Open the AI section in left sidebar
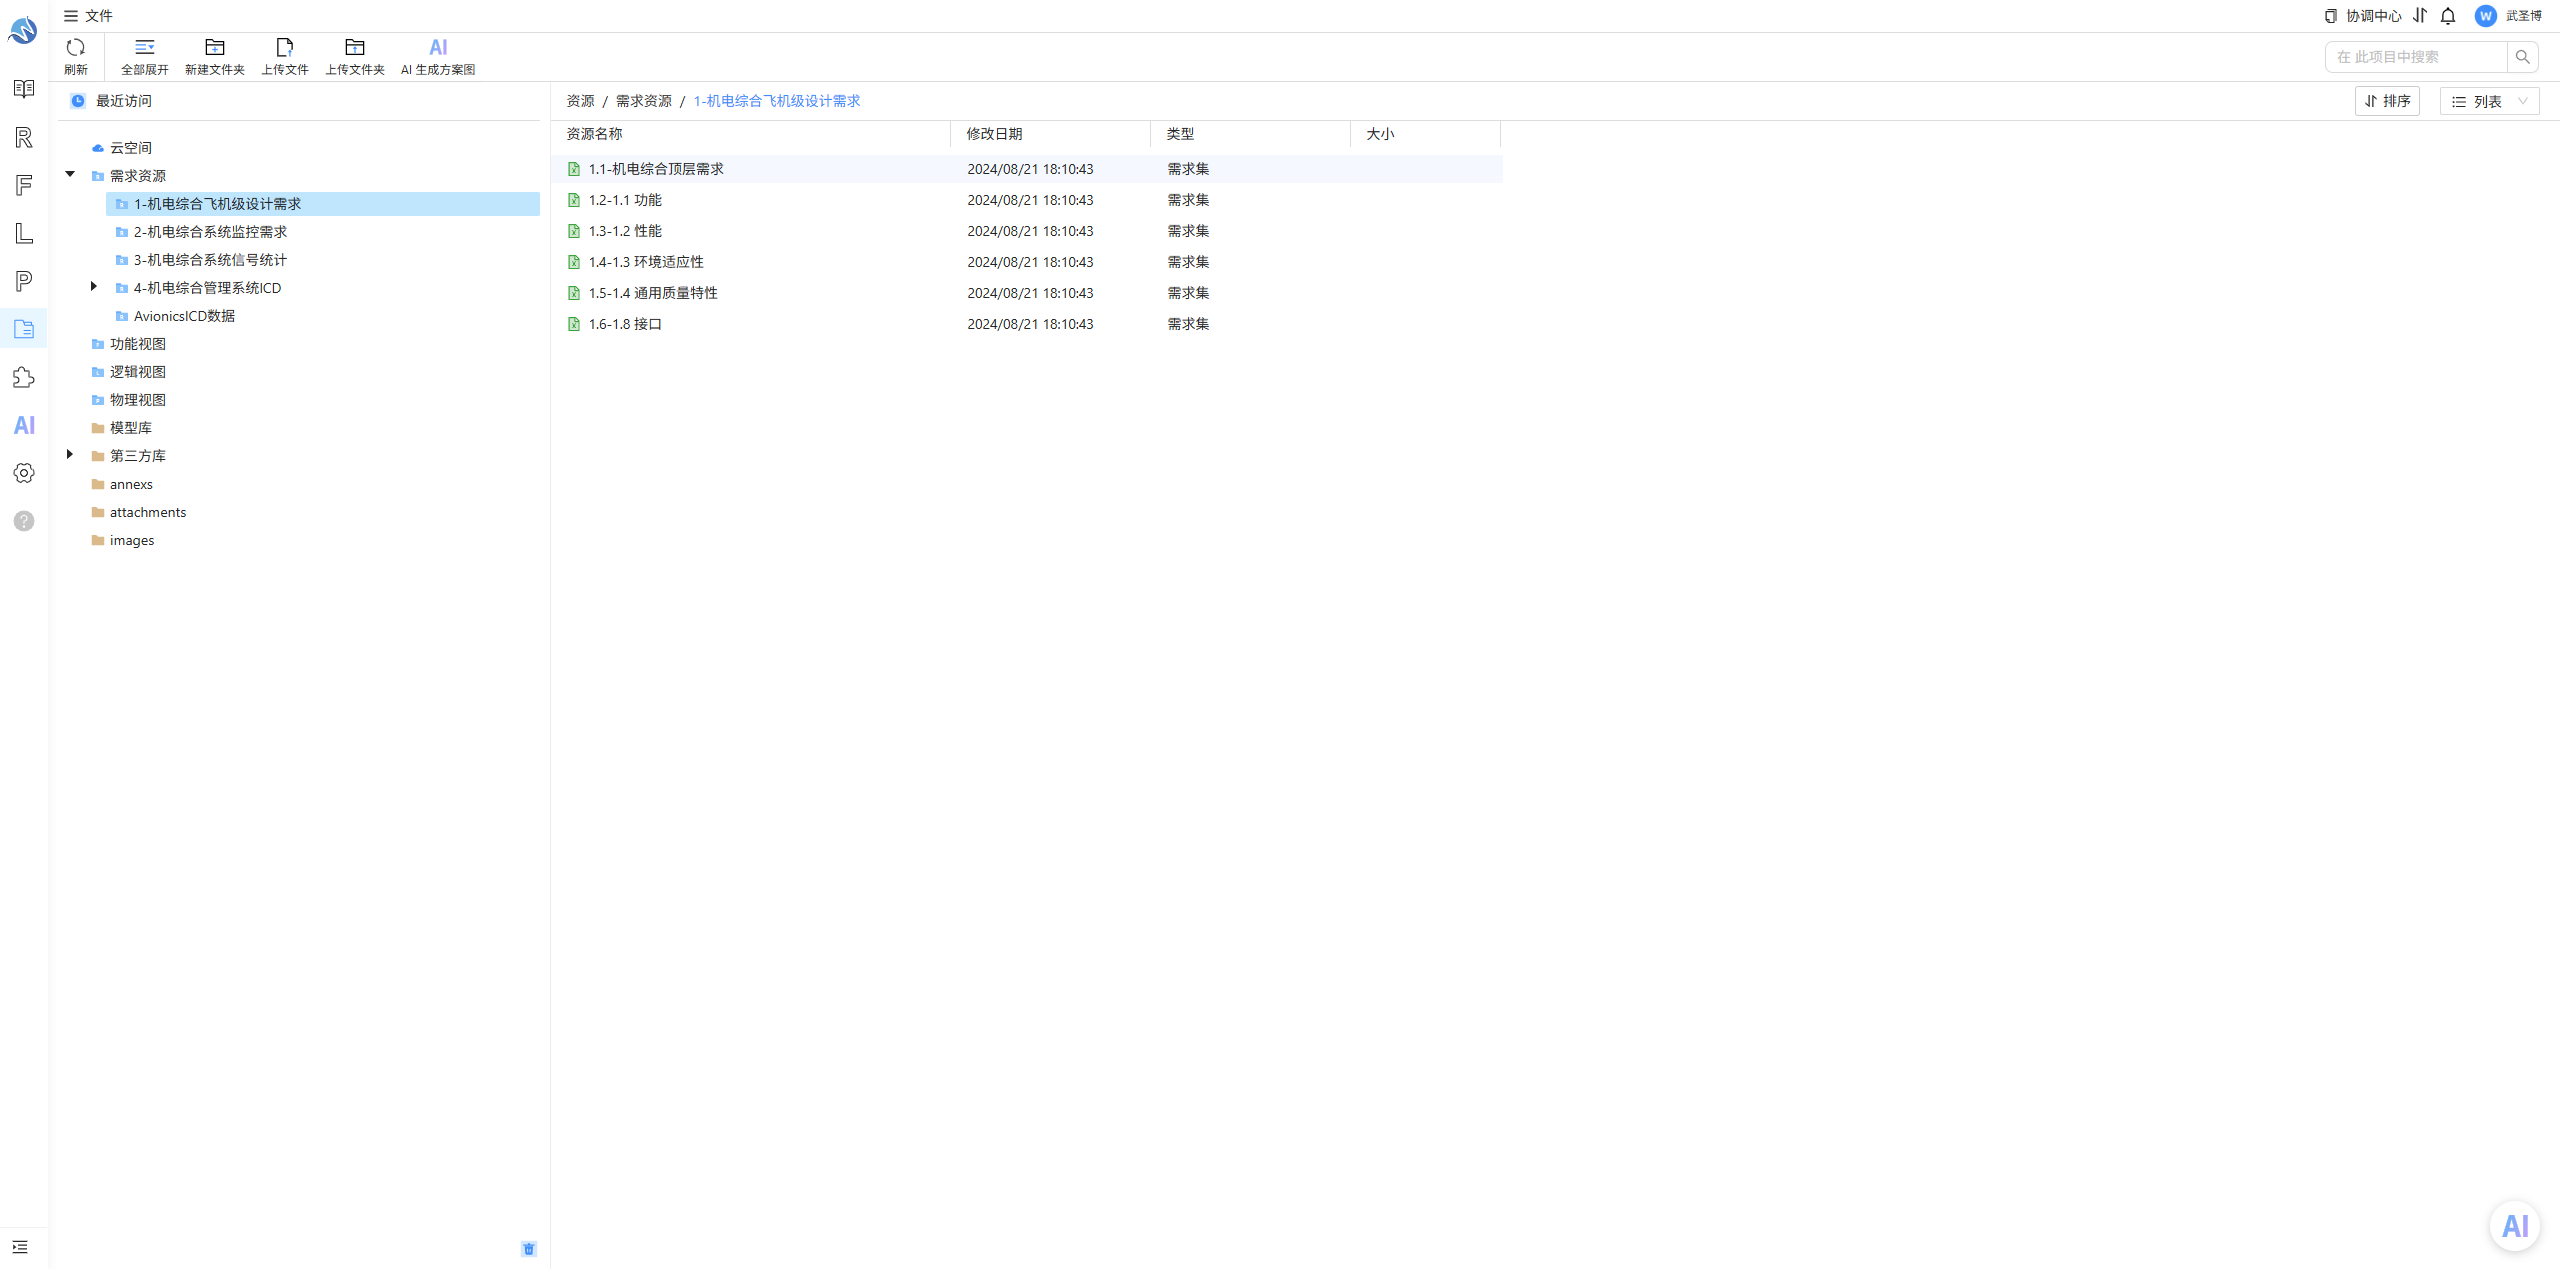2560x1269 pixels. click(24, 425)
